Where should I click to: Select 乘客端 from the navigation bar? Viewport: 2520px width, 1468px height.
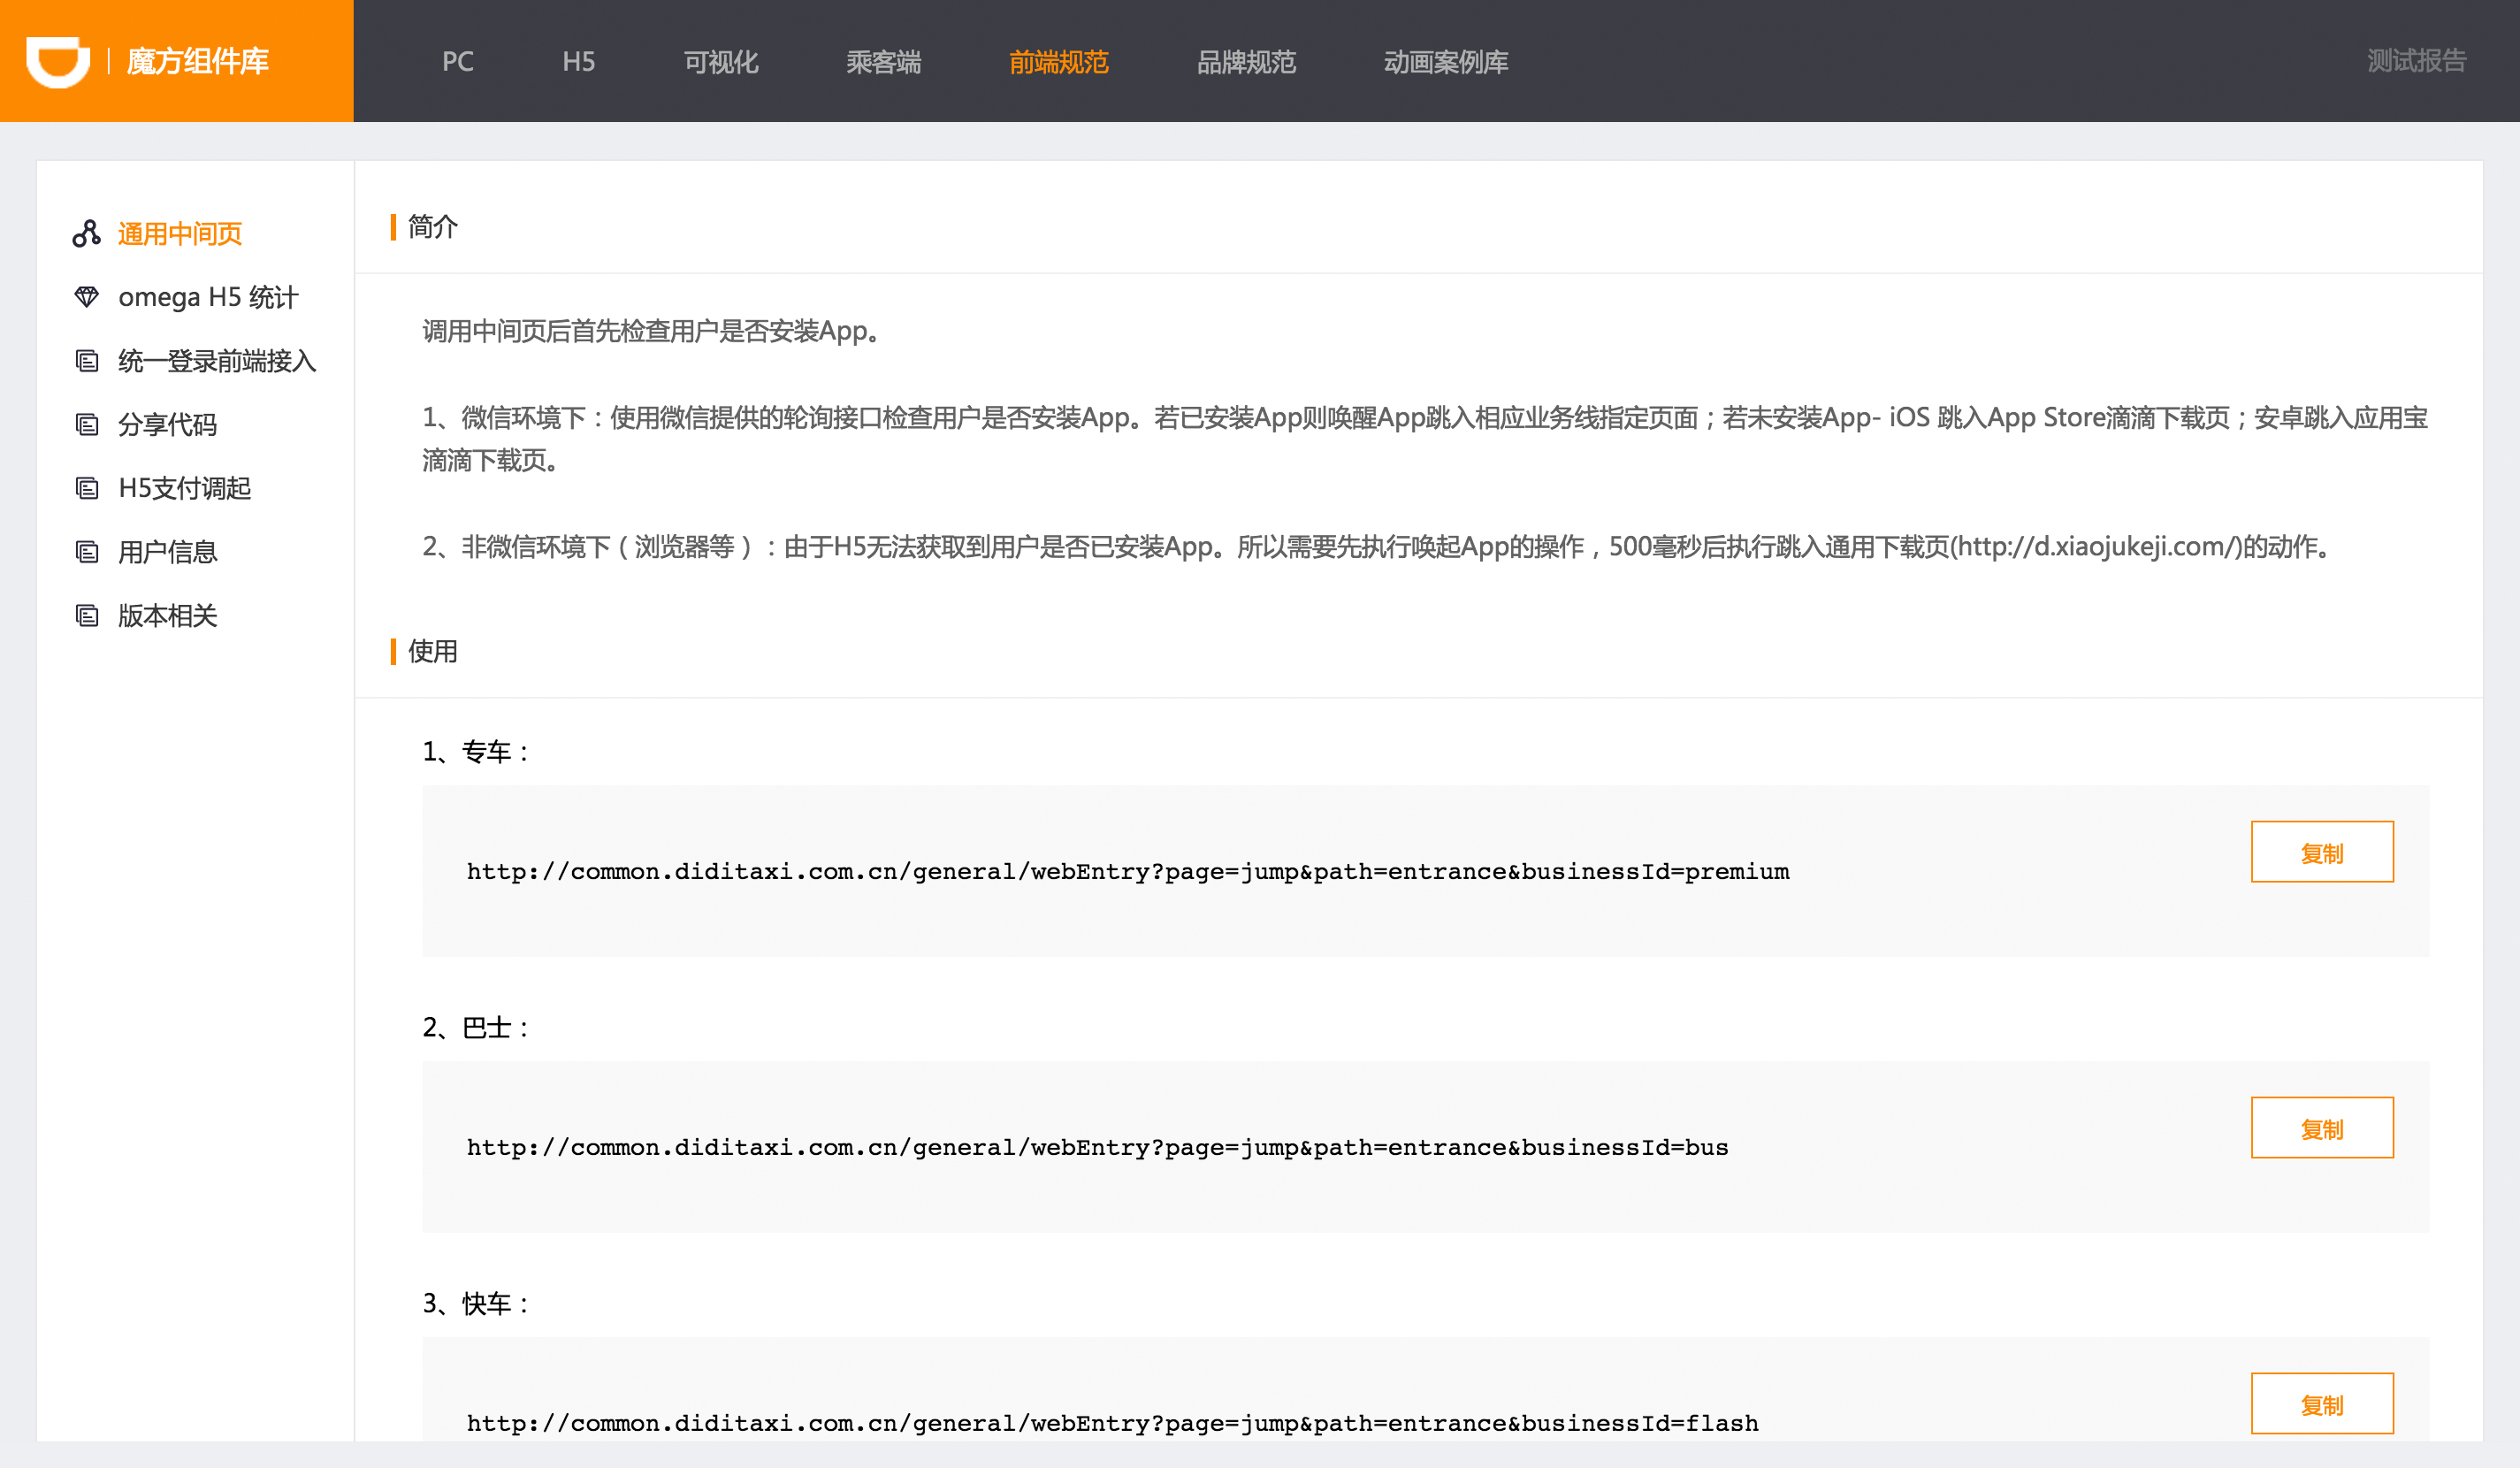tap(884, 61)
